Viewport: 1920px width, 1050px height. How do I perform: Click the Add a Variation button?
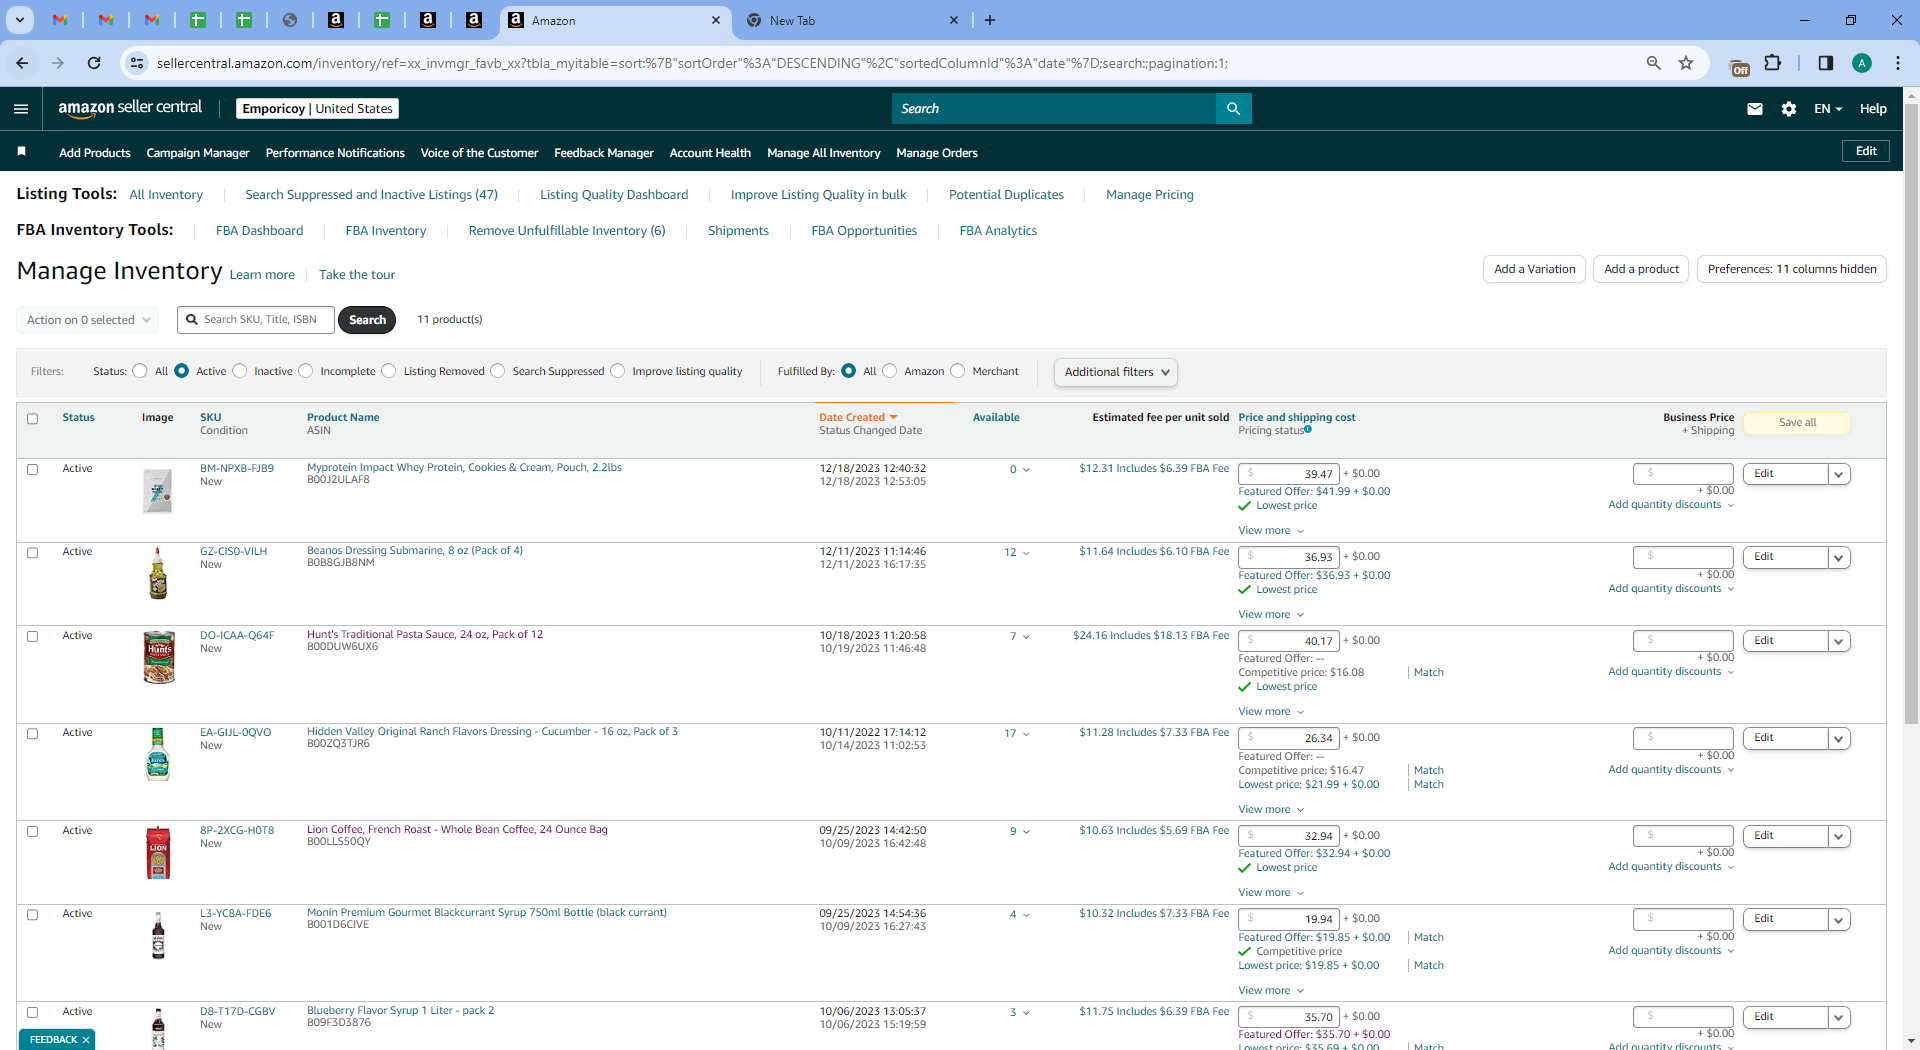click(x=1534, y=269)
